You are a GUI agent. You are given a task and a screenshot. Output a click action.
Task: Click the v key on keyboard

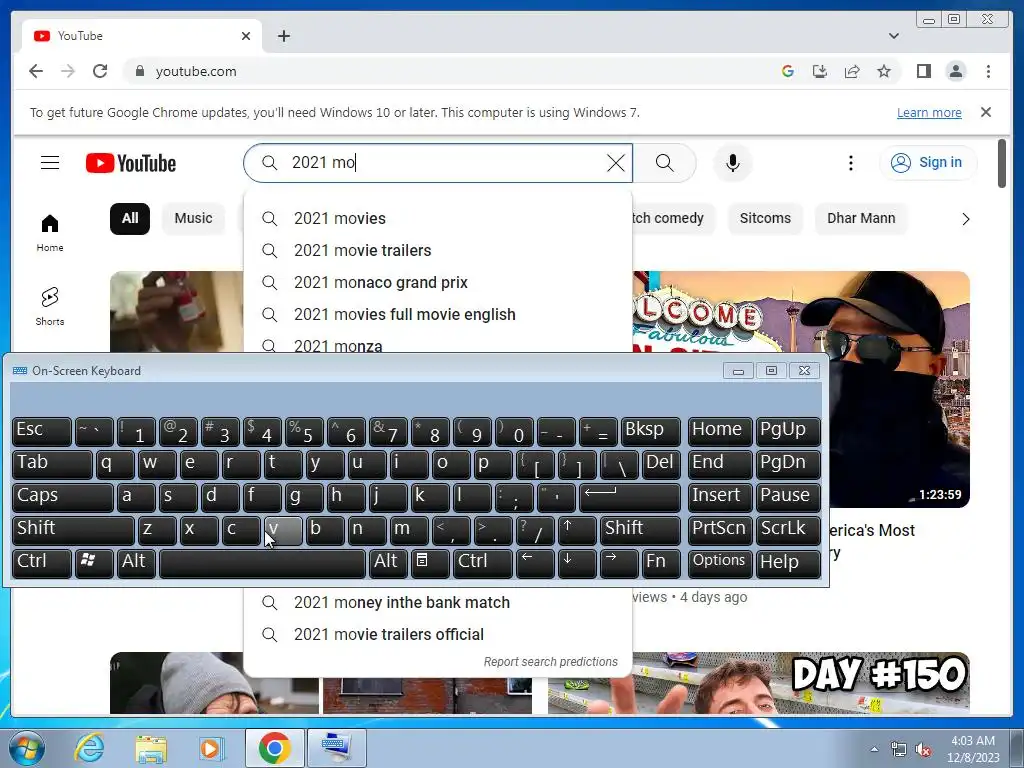tap(283, 529)
